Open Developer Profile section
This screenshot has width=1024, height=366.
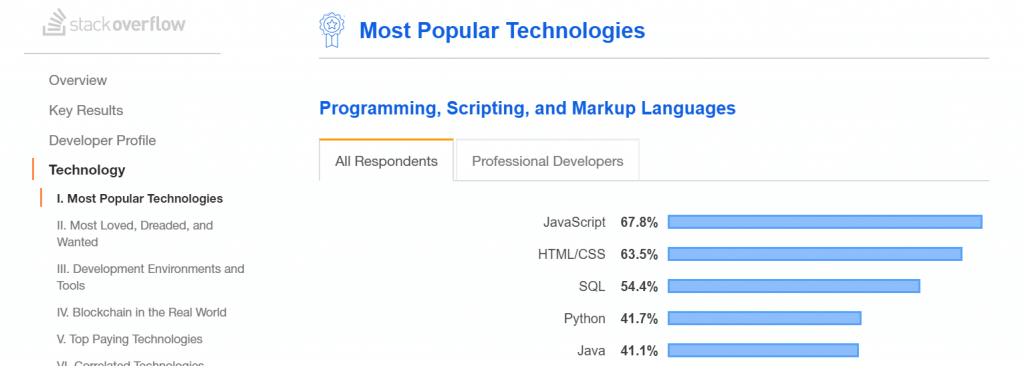tap(102, 141)
